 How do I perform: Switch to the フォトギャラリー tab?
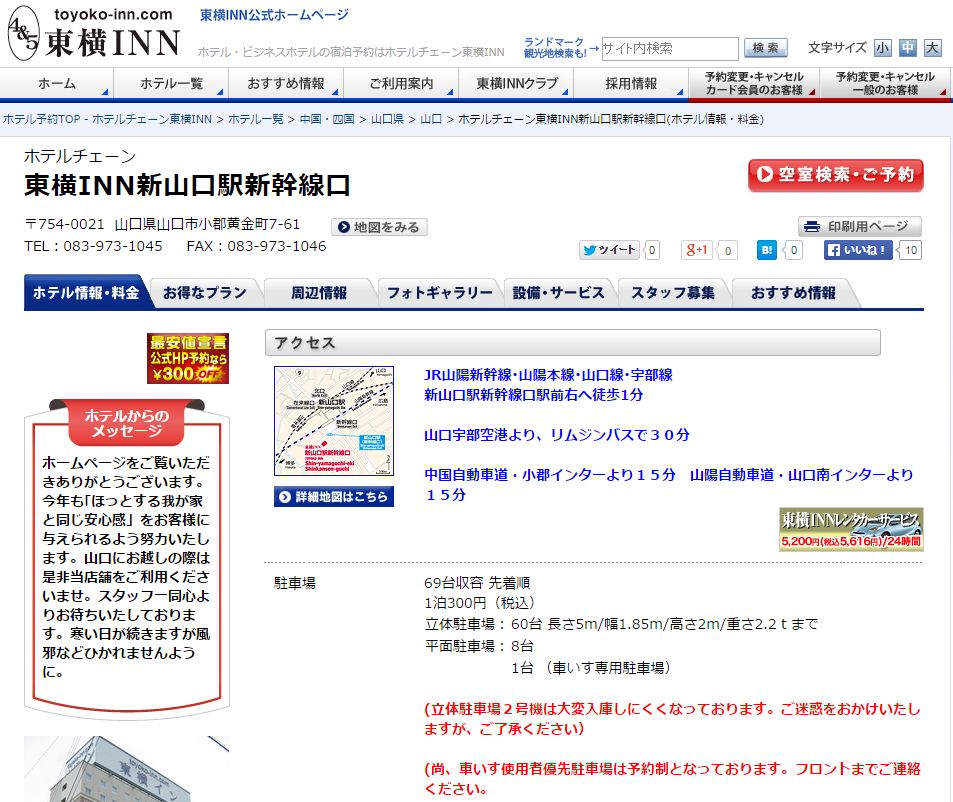coord(439,293)
